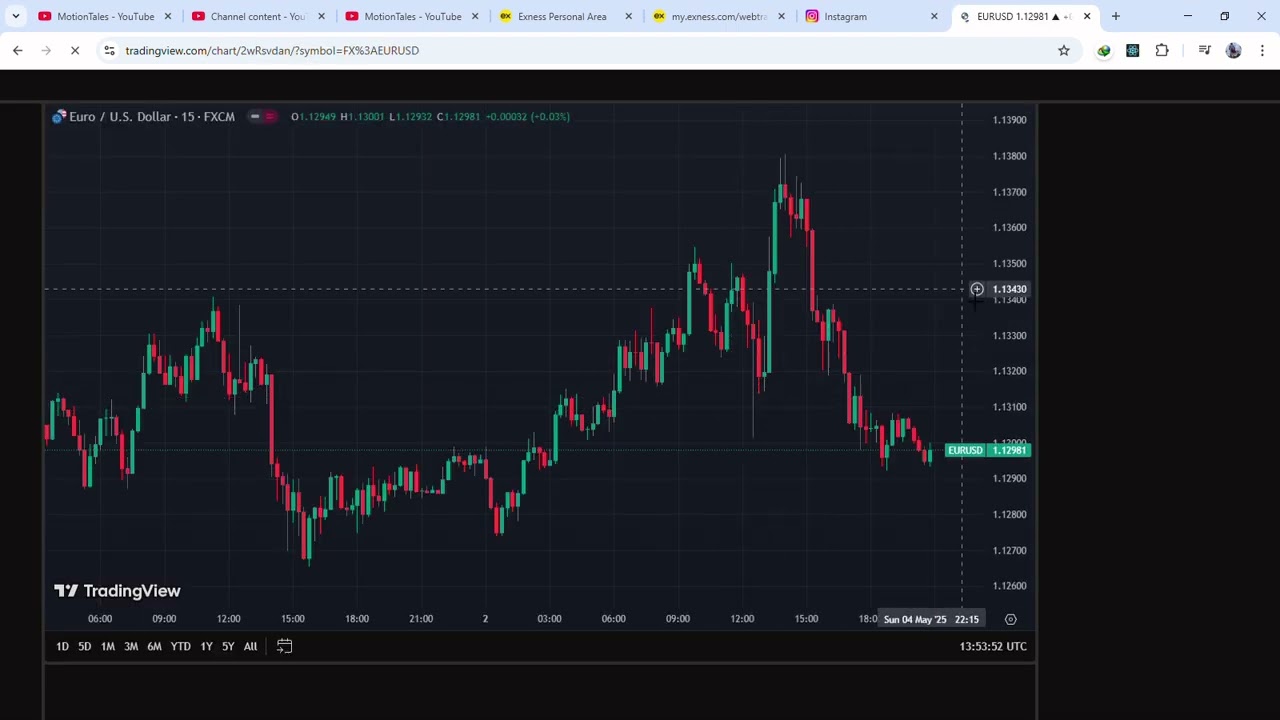Select the 1D date range
This screenshot has height=720, width=1280.
click(x=62, y=646)
